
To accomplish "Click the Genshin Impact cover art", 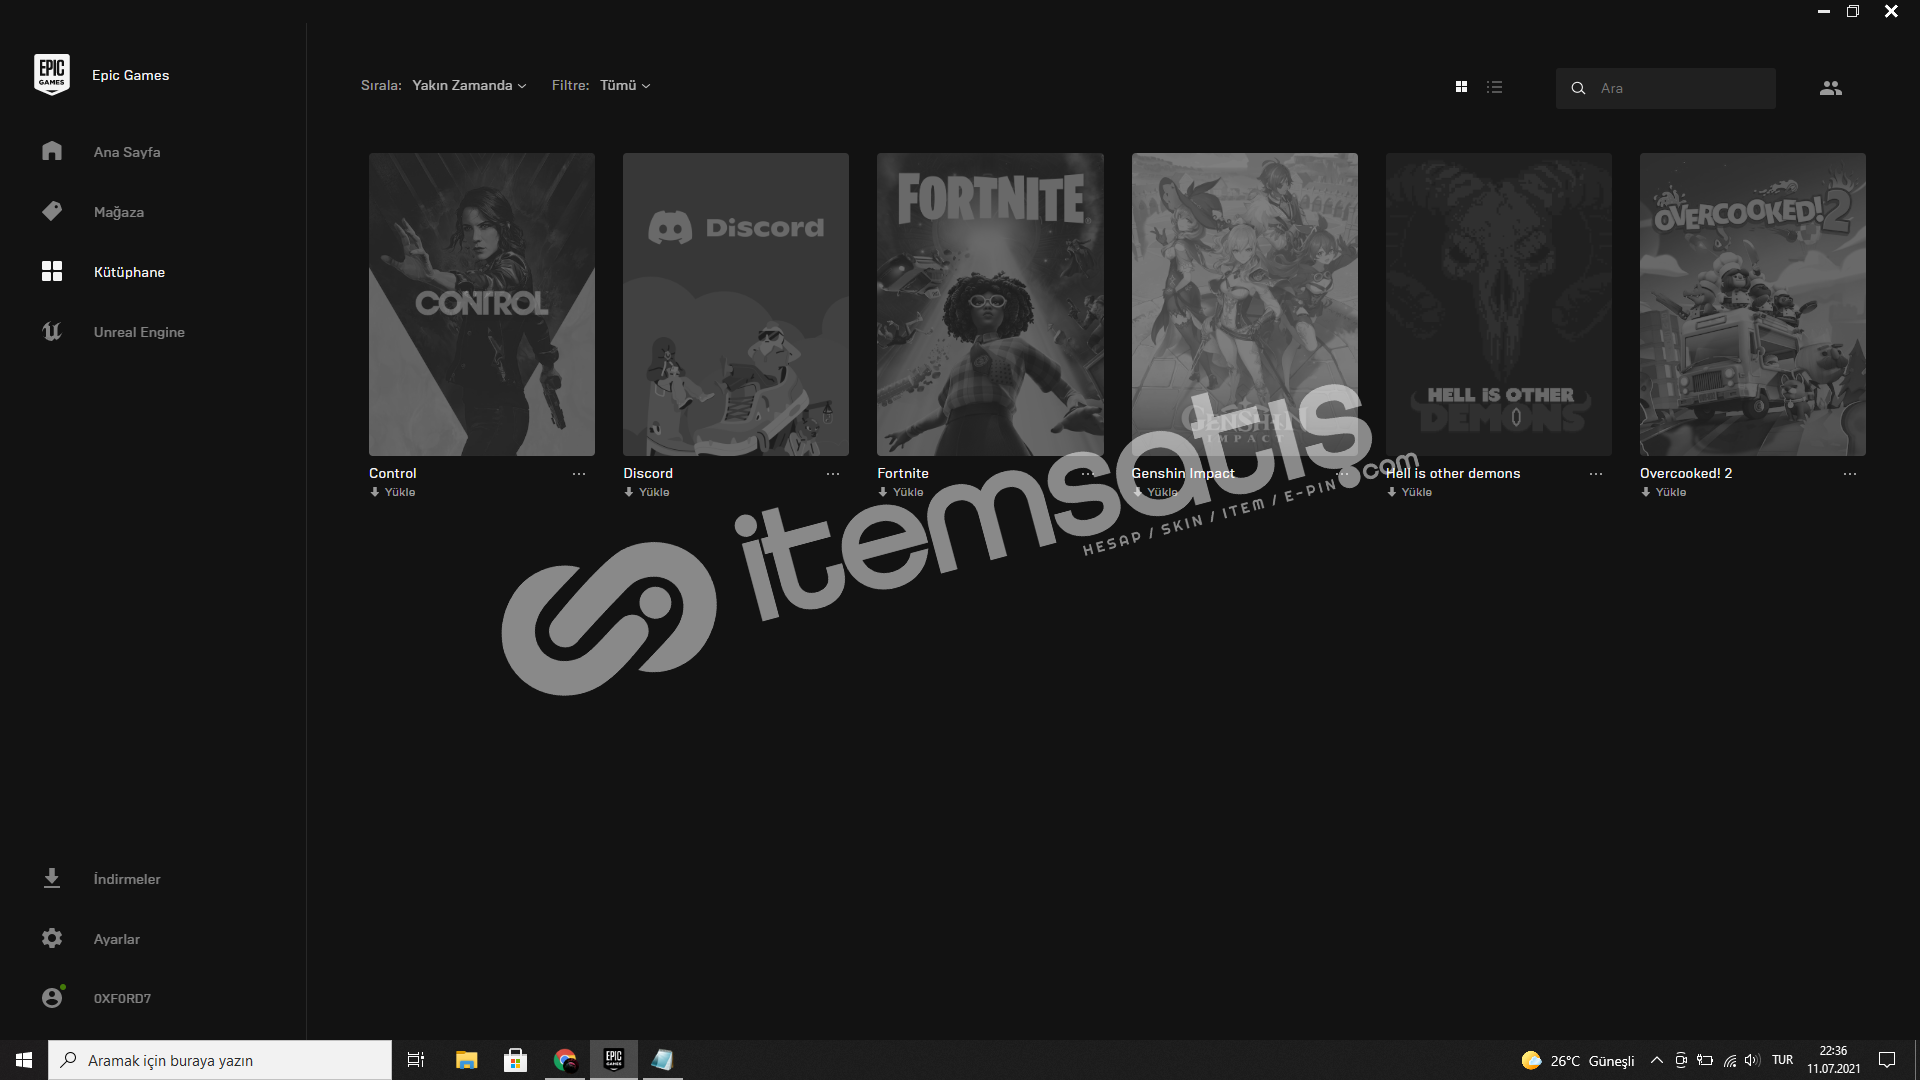I will 1245,304.
